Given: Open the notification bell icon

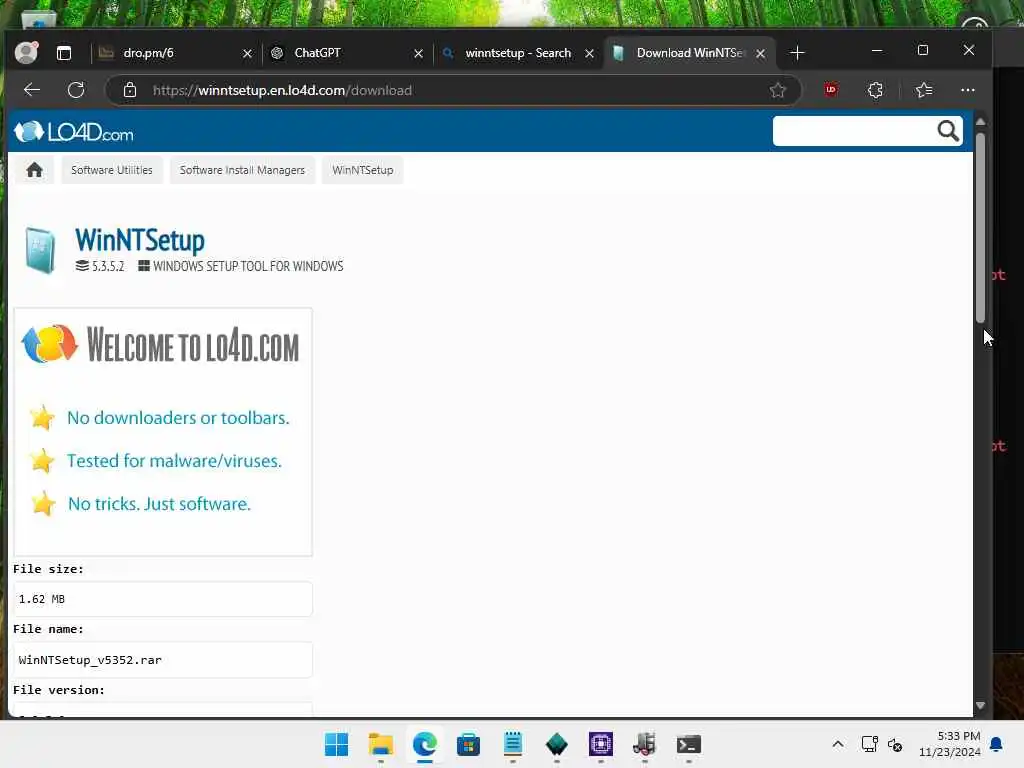Looking at the screenshot, I should pyautogui.click(x=997, y=744).
